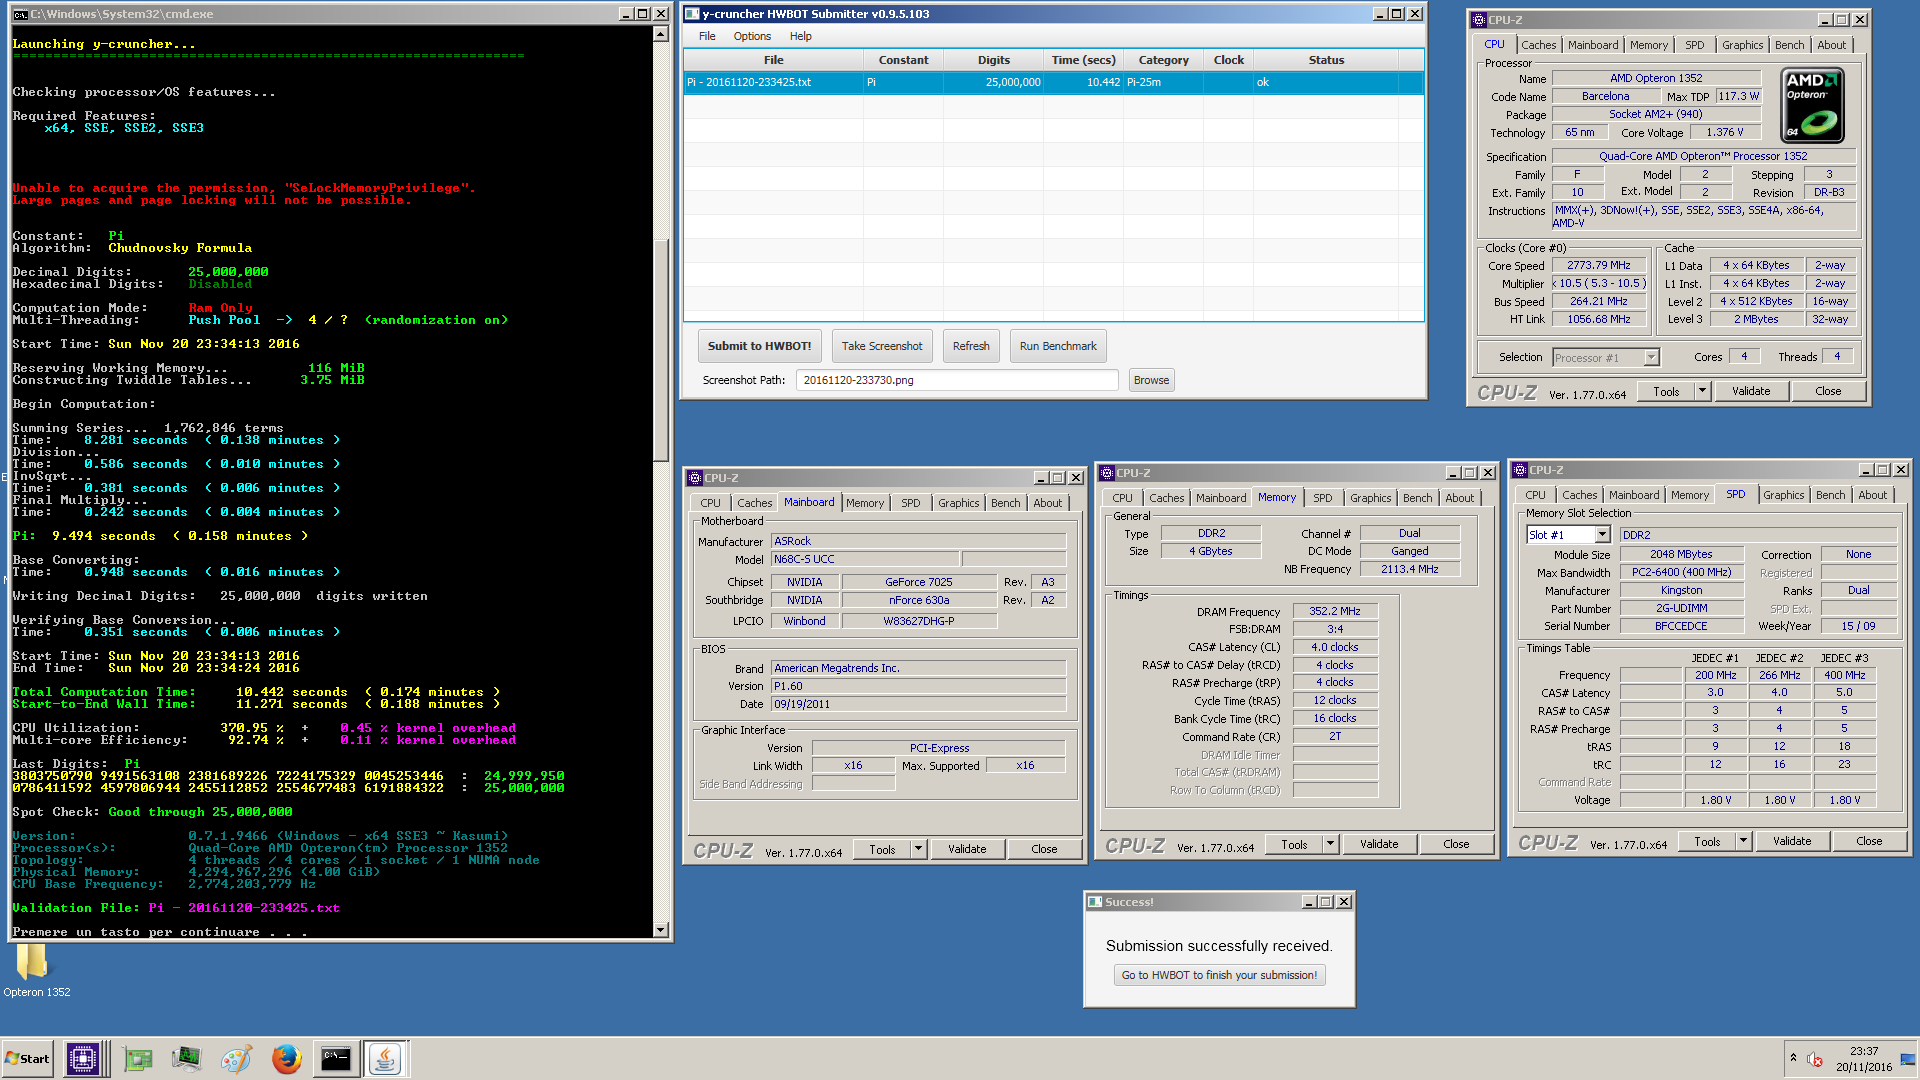
Task: Click Browse next to Screenshot Path
Action: [1151, 380]
